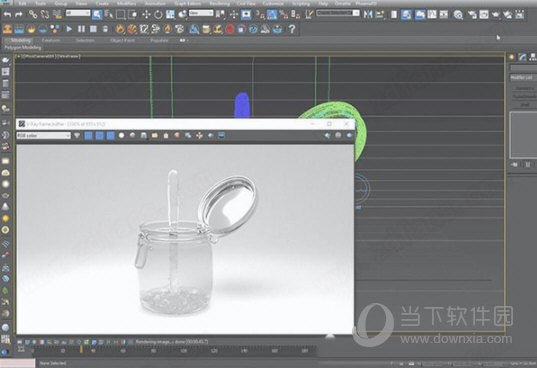
Task: Click the render teapot icon
Action: [496, 14]
